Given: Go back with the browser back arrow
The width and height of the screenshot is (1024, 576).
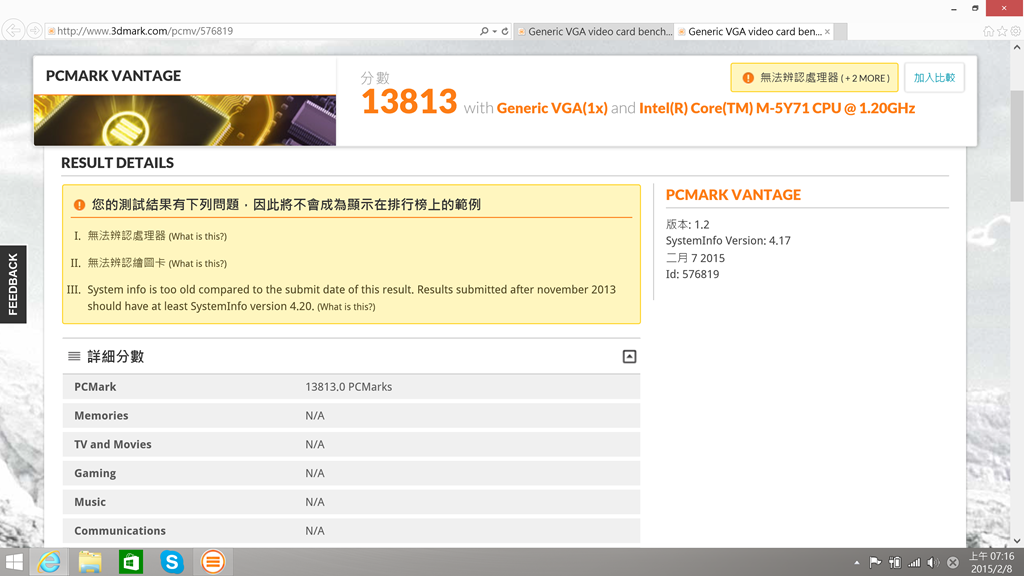Looking at the screenshot, I should [x=13, y=30].
